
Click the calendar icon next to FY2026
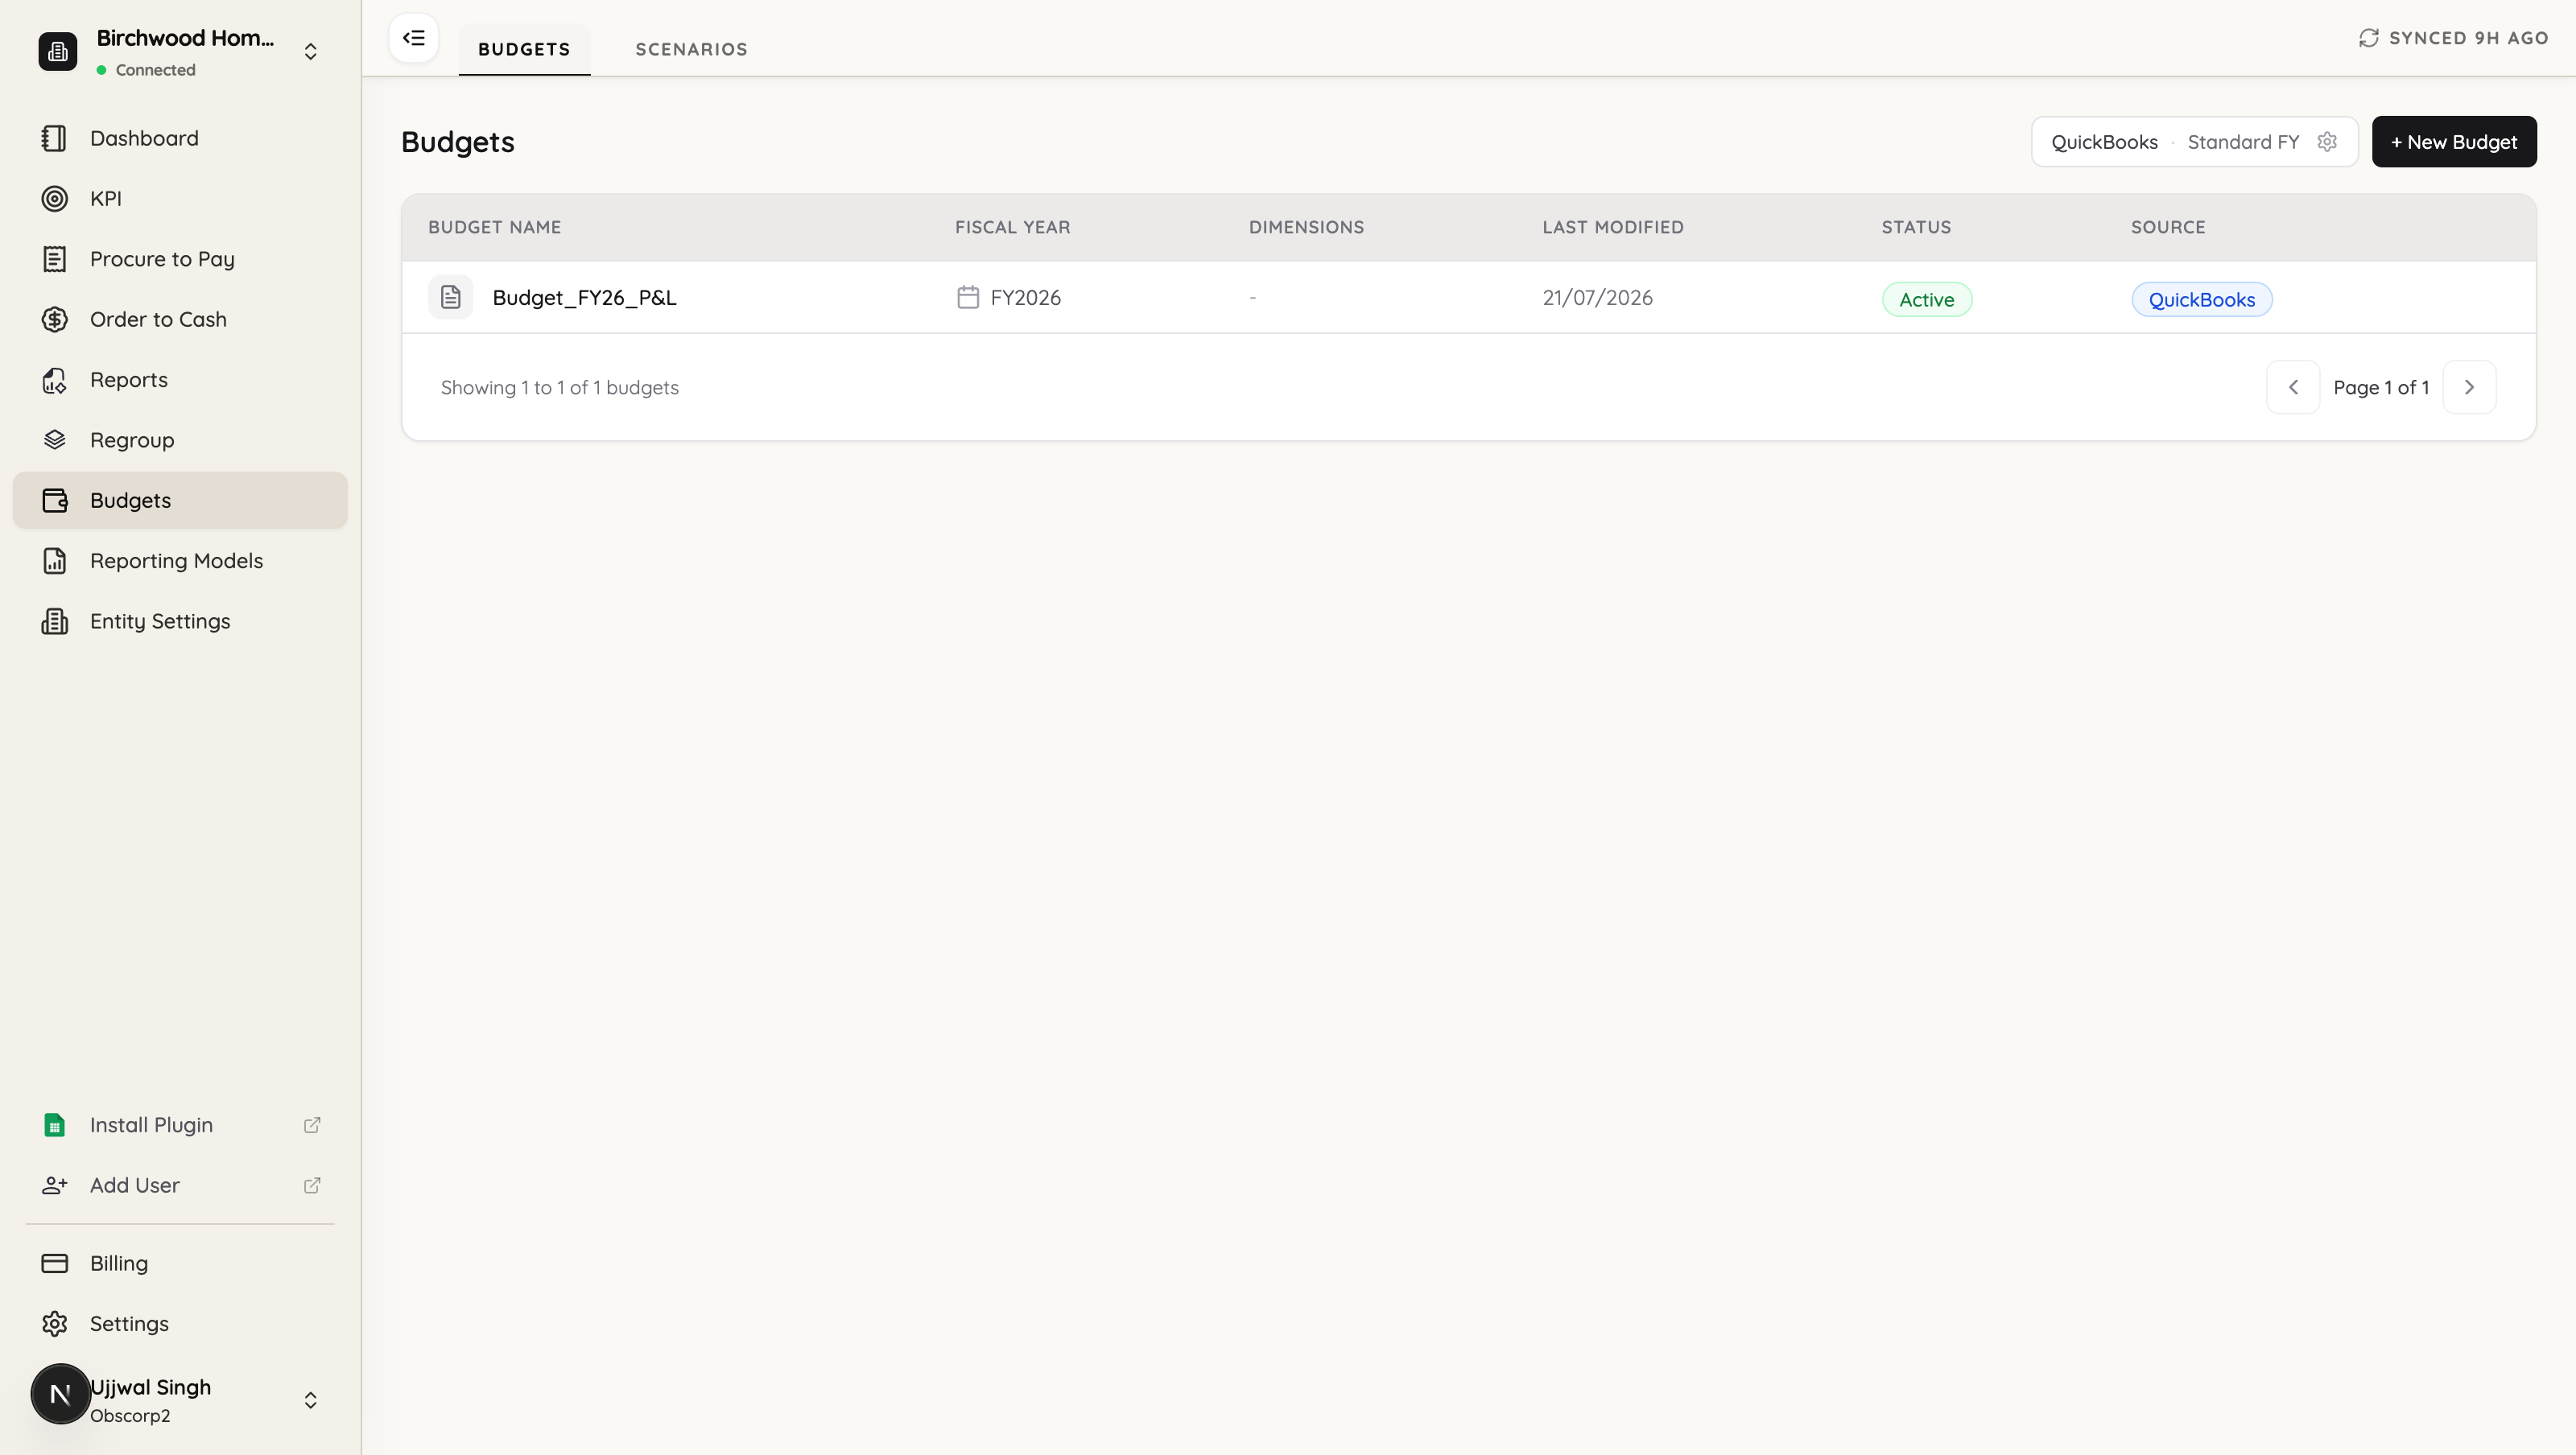[967, 297]
